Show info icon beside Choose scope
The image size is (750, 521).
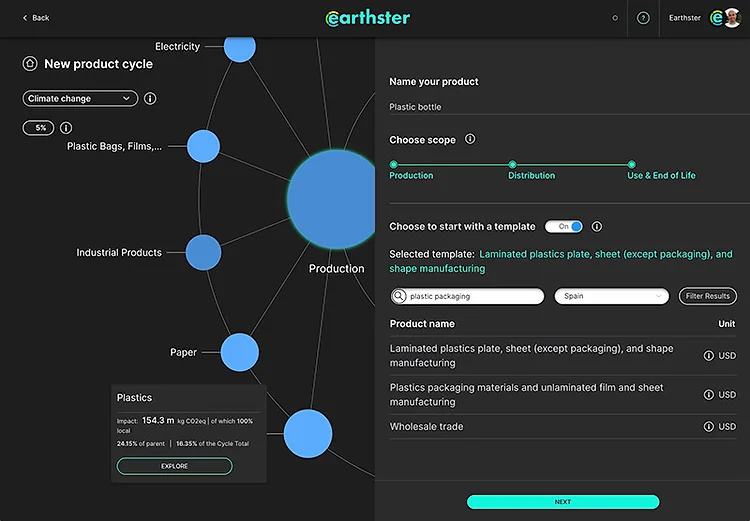(470, 139)
